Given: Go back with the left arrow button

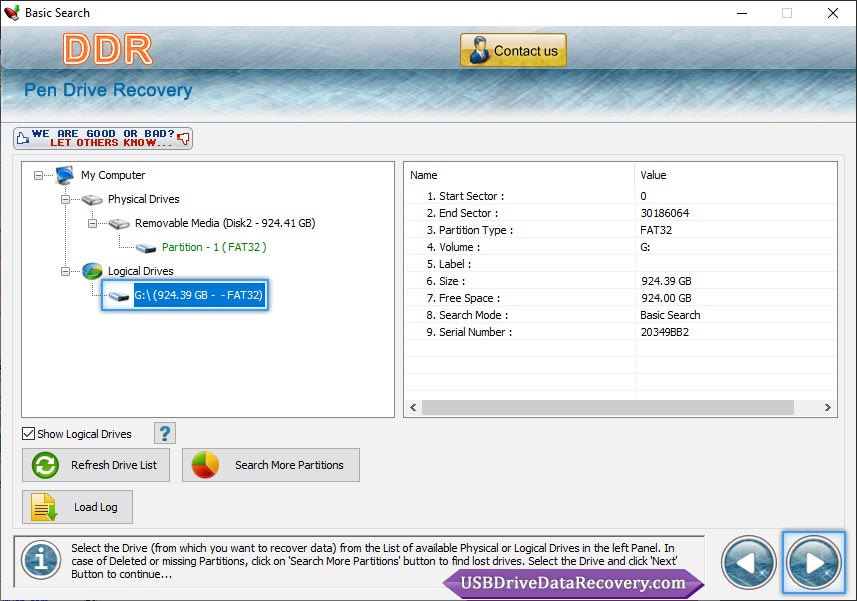Looking at the screenshot, I should point(748,563).
